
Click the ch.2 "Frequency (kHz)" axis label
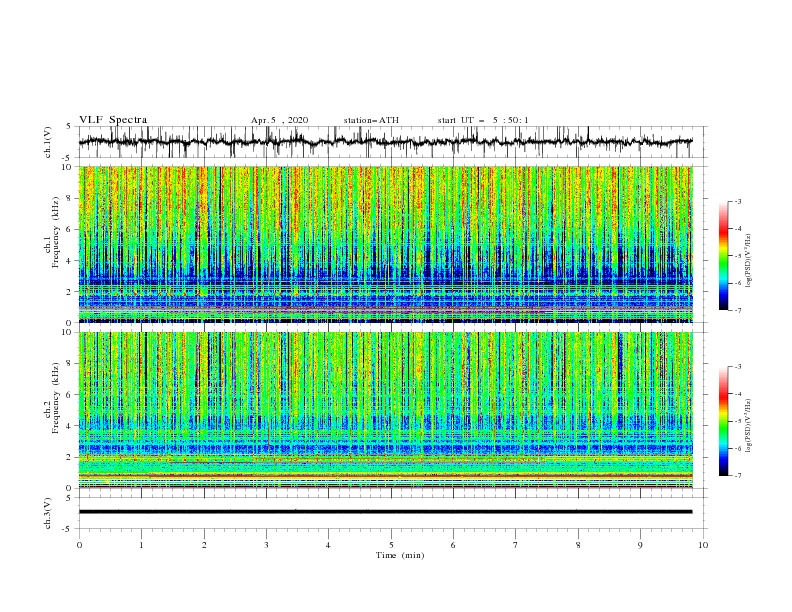(x=56, y=398)
